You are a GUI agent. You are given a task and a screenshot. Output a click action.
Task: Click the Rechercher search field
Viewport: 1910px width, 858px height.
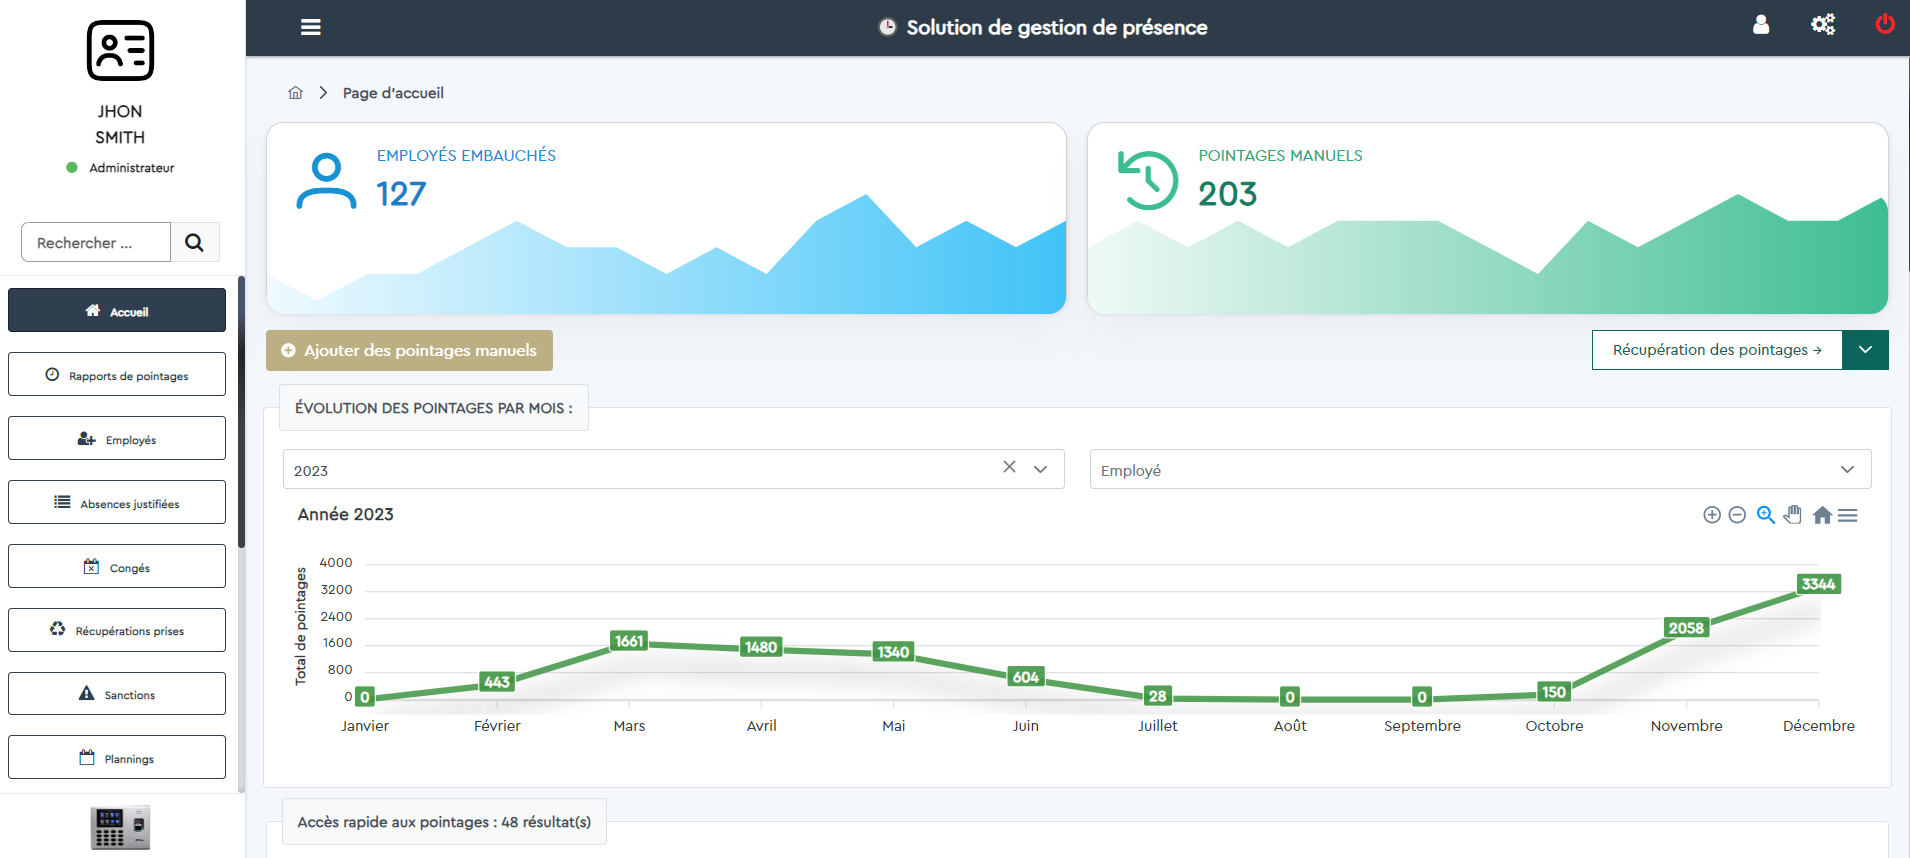coord(96,242)
